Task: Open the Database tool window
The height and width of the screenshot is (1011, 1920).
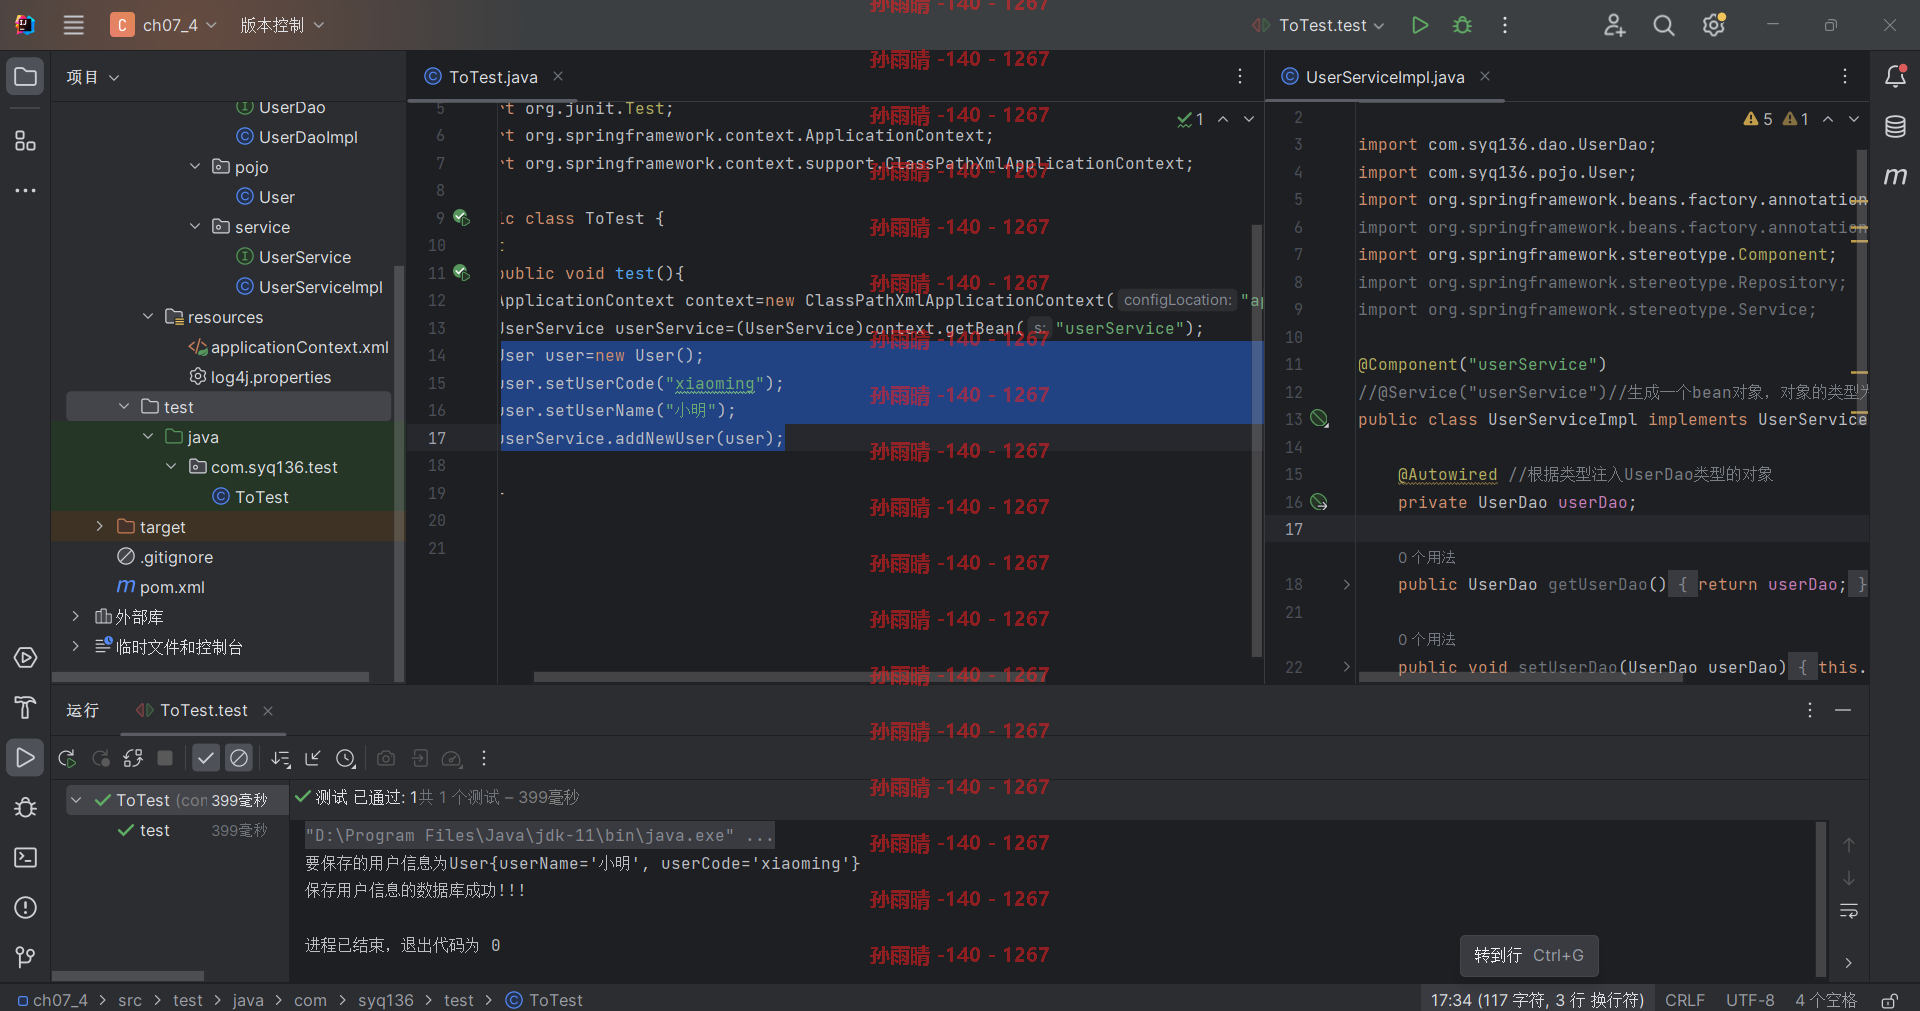Action: tap(1895, 126)
